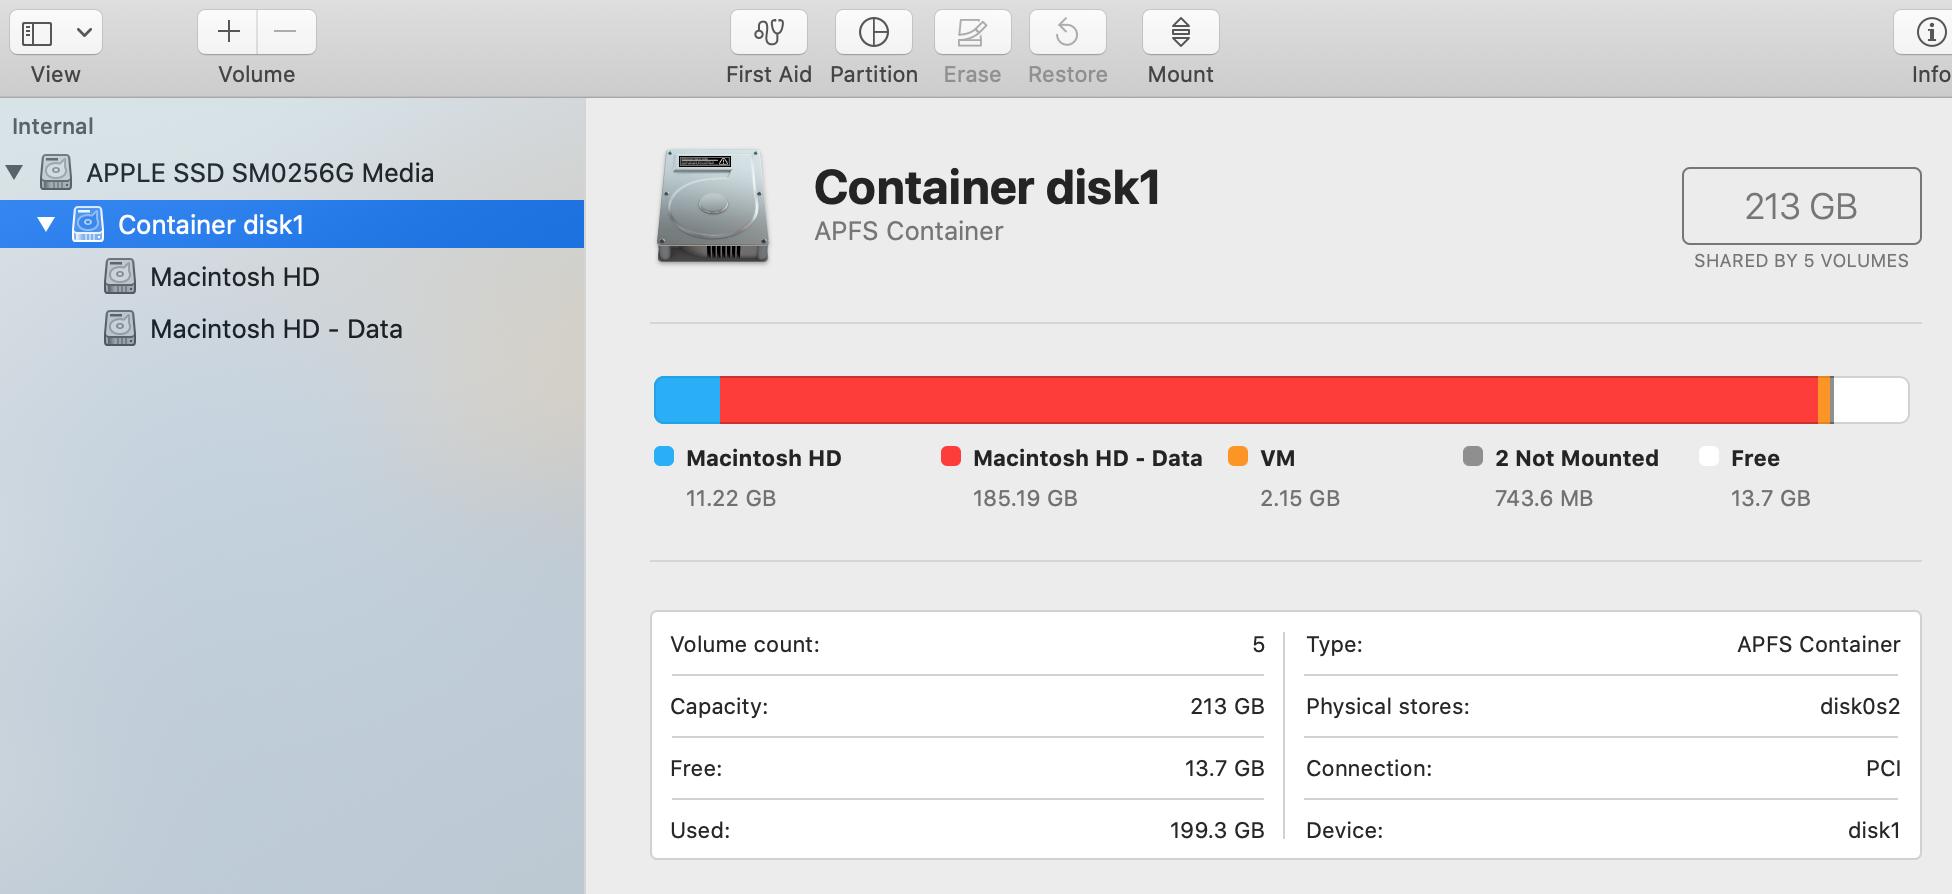Image resolution: width=1952 pixels, height=894 pixels.
Task: Click the '11.22 GB' value
Action: click(x=731, y=498)
